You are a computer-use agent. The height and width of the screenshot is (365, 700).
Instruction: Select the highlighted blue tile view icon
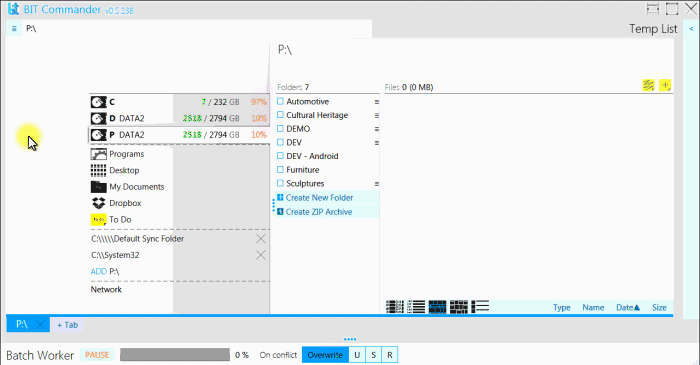coord(438,307)
